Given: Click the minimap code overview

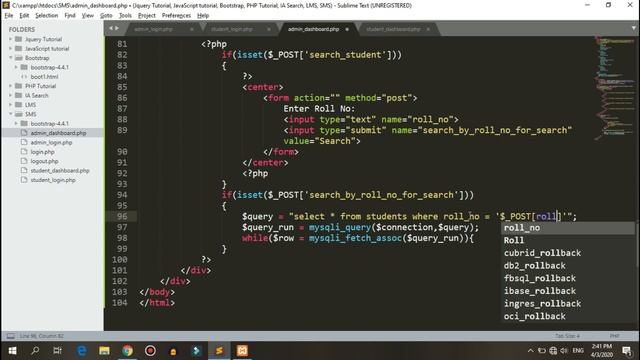Looking at the screenshot, I should [615, 88].
